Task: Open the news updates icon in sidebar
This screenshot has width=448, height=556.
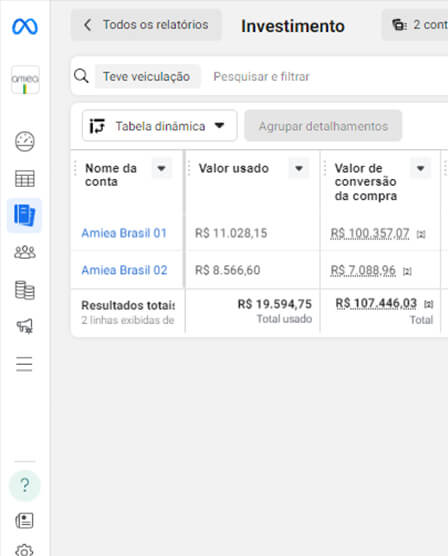Action: tap(24, 520)
